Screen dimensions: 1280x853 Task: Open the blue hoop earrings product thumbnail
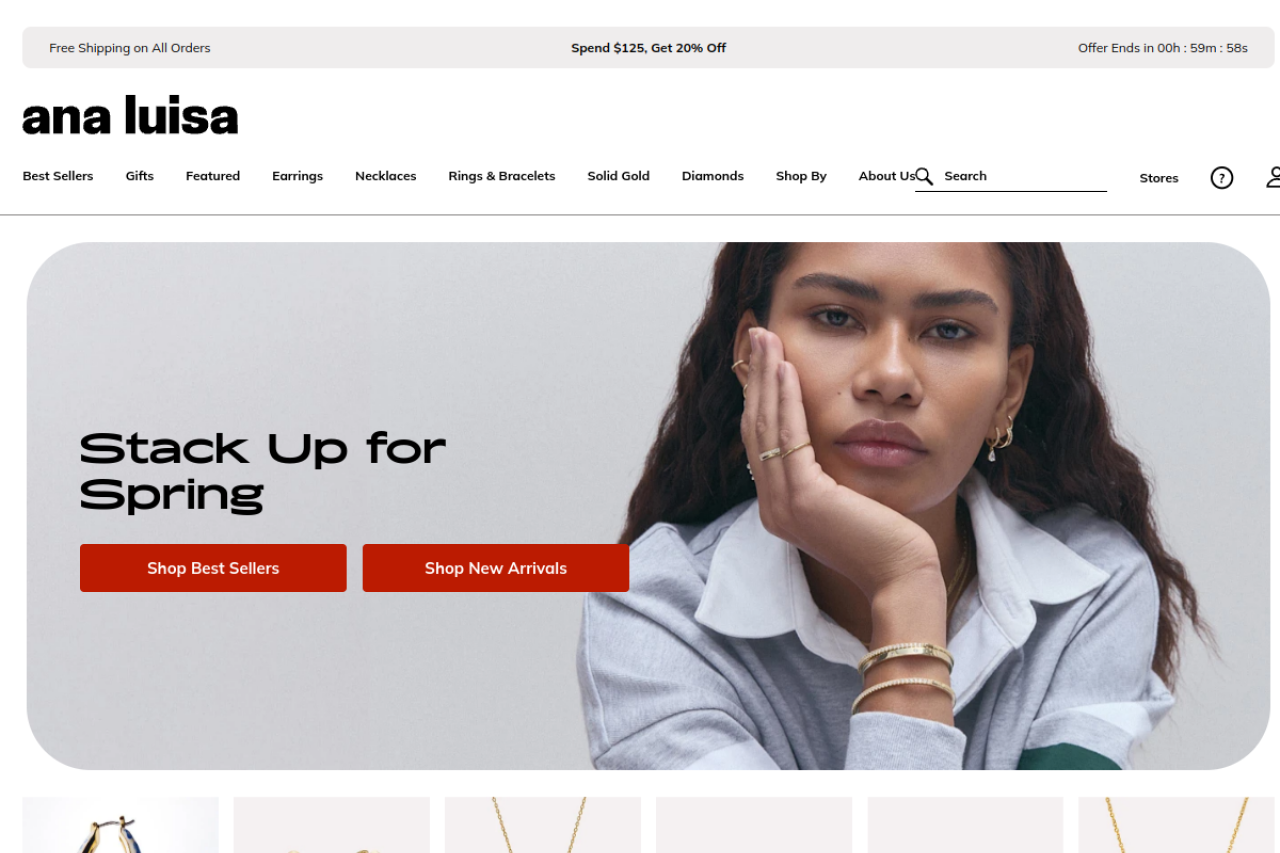[x=120, y=825]
